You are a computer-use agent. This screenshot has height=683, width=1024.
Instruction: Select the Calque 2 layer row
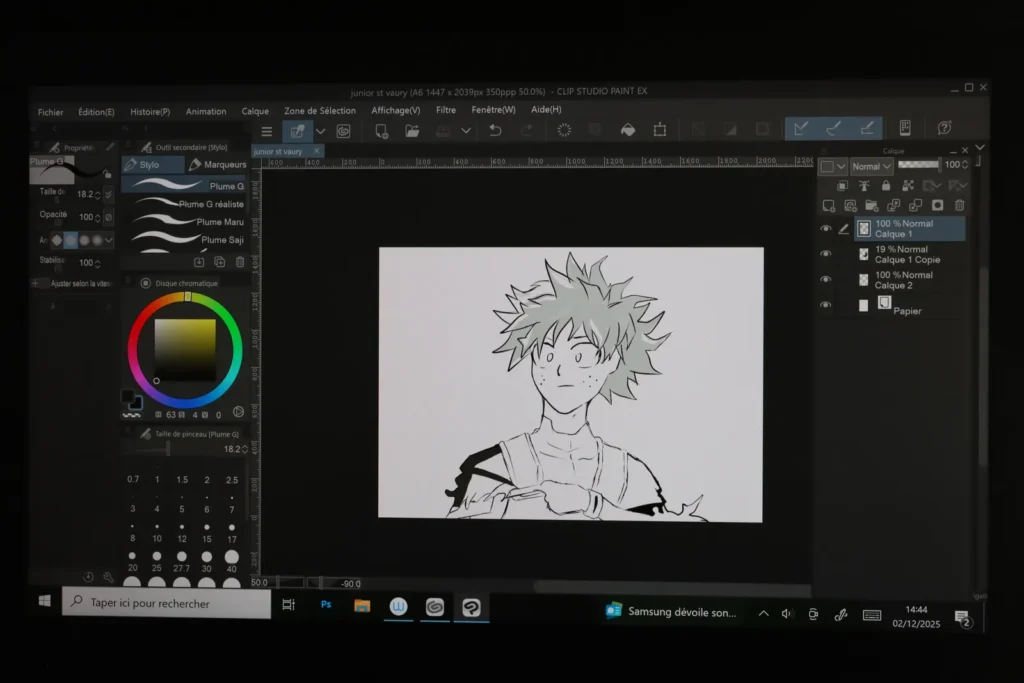(910, 280)
